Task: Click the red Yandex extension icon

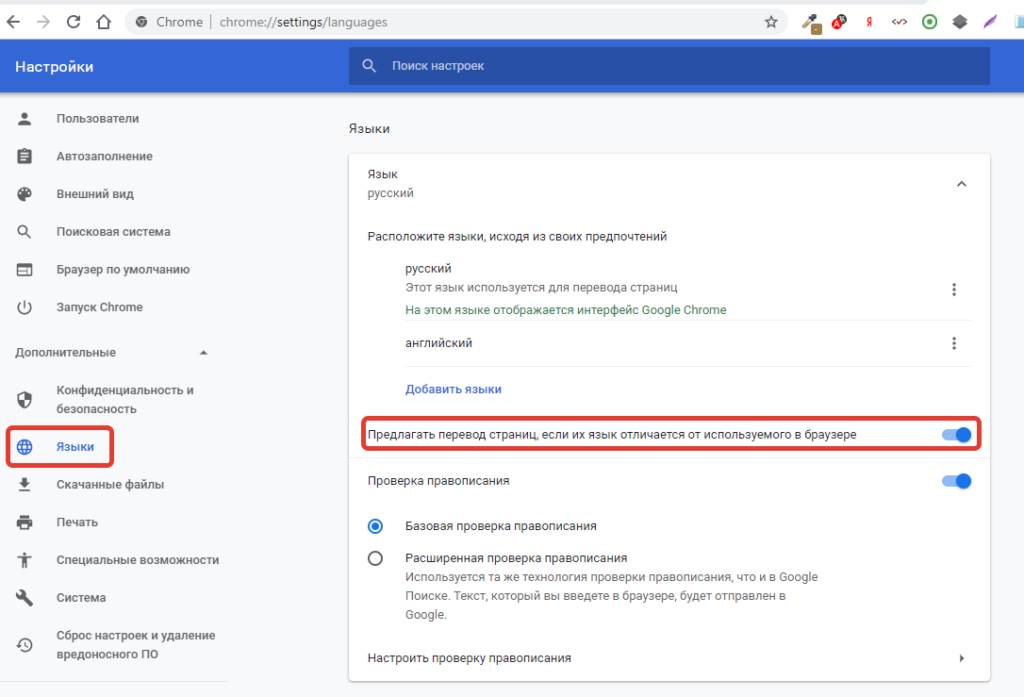Action: [869, 21]
